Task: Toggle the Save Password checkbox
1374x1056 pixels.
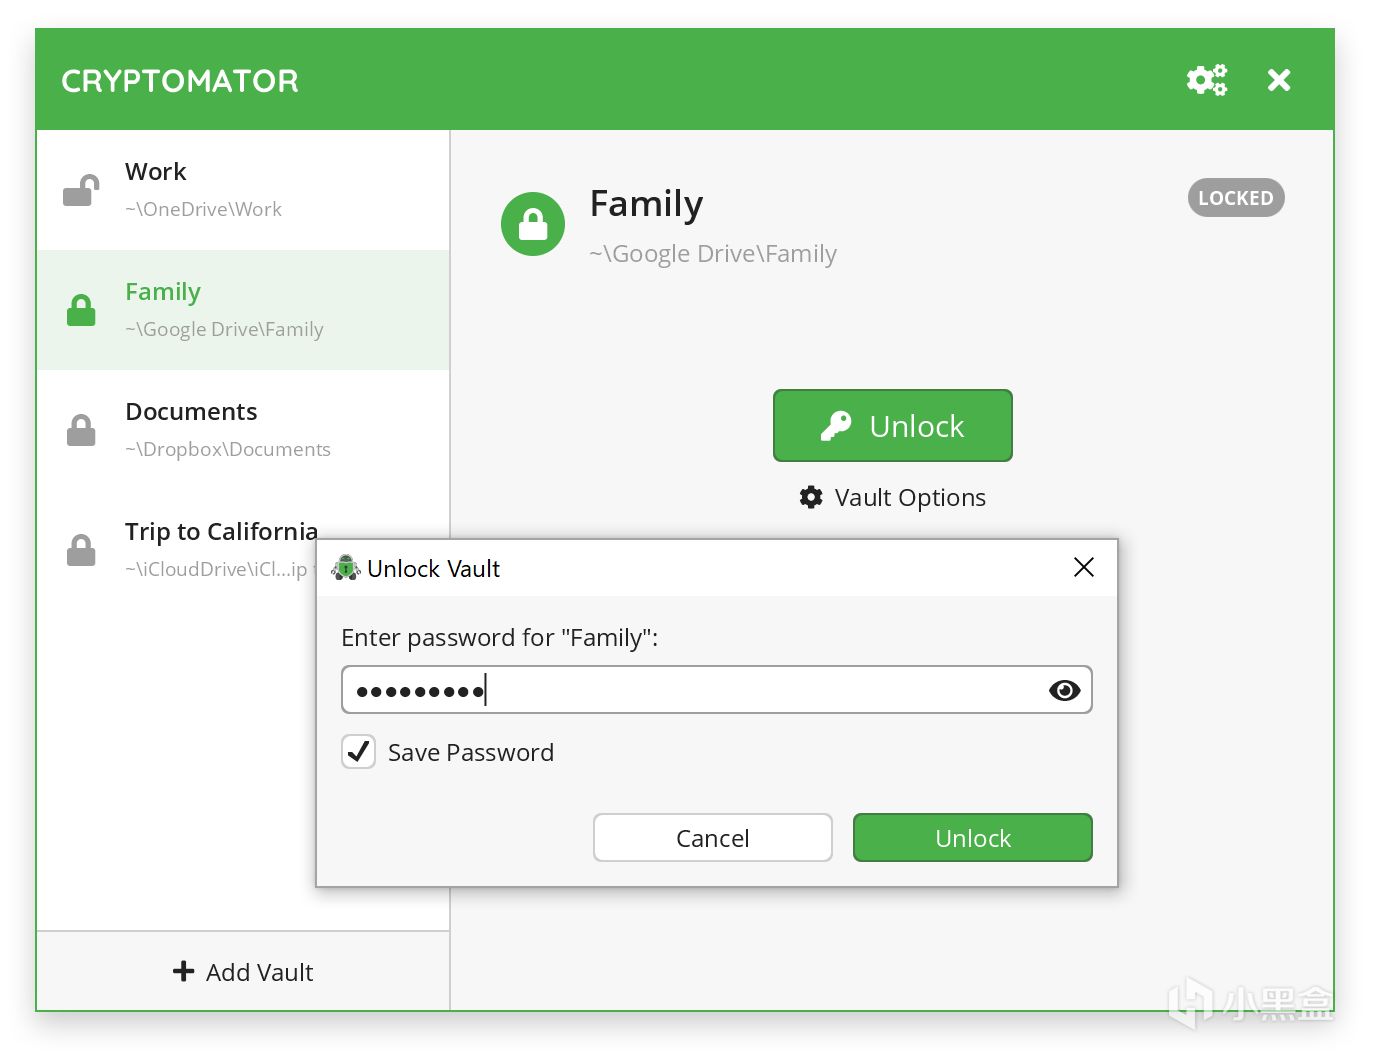Action: (x=359, y=752)
